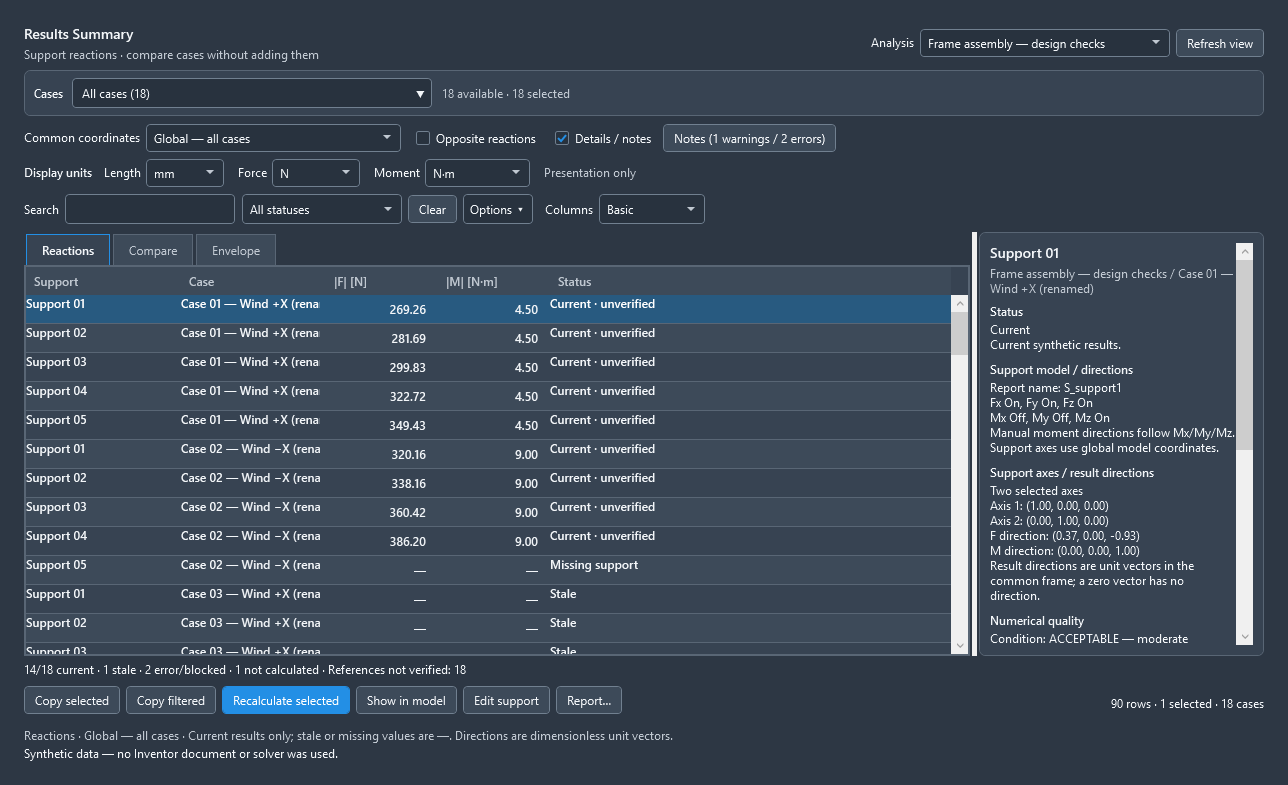Click the table's vertical scrollbar thumb

(x=959, y=333)
